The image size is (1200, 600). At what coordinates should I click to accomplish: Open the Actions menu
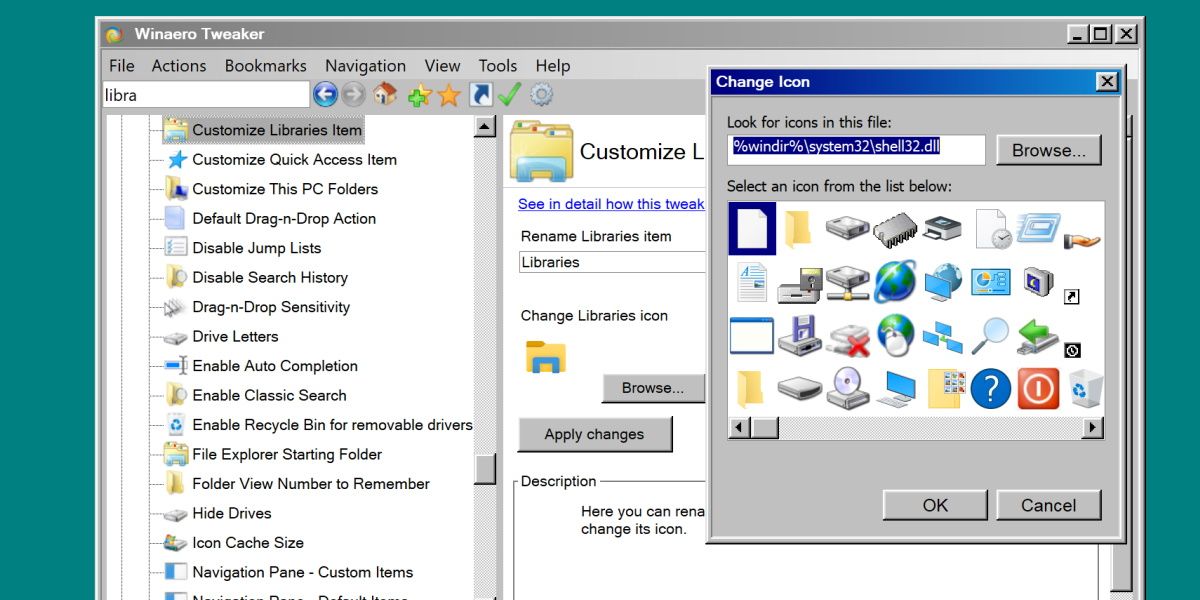coord(179,66)
